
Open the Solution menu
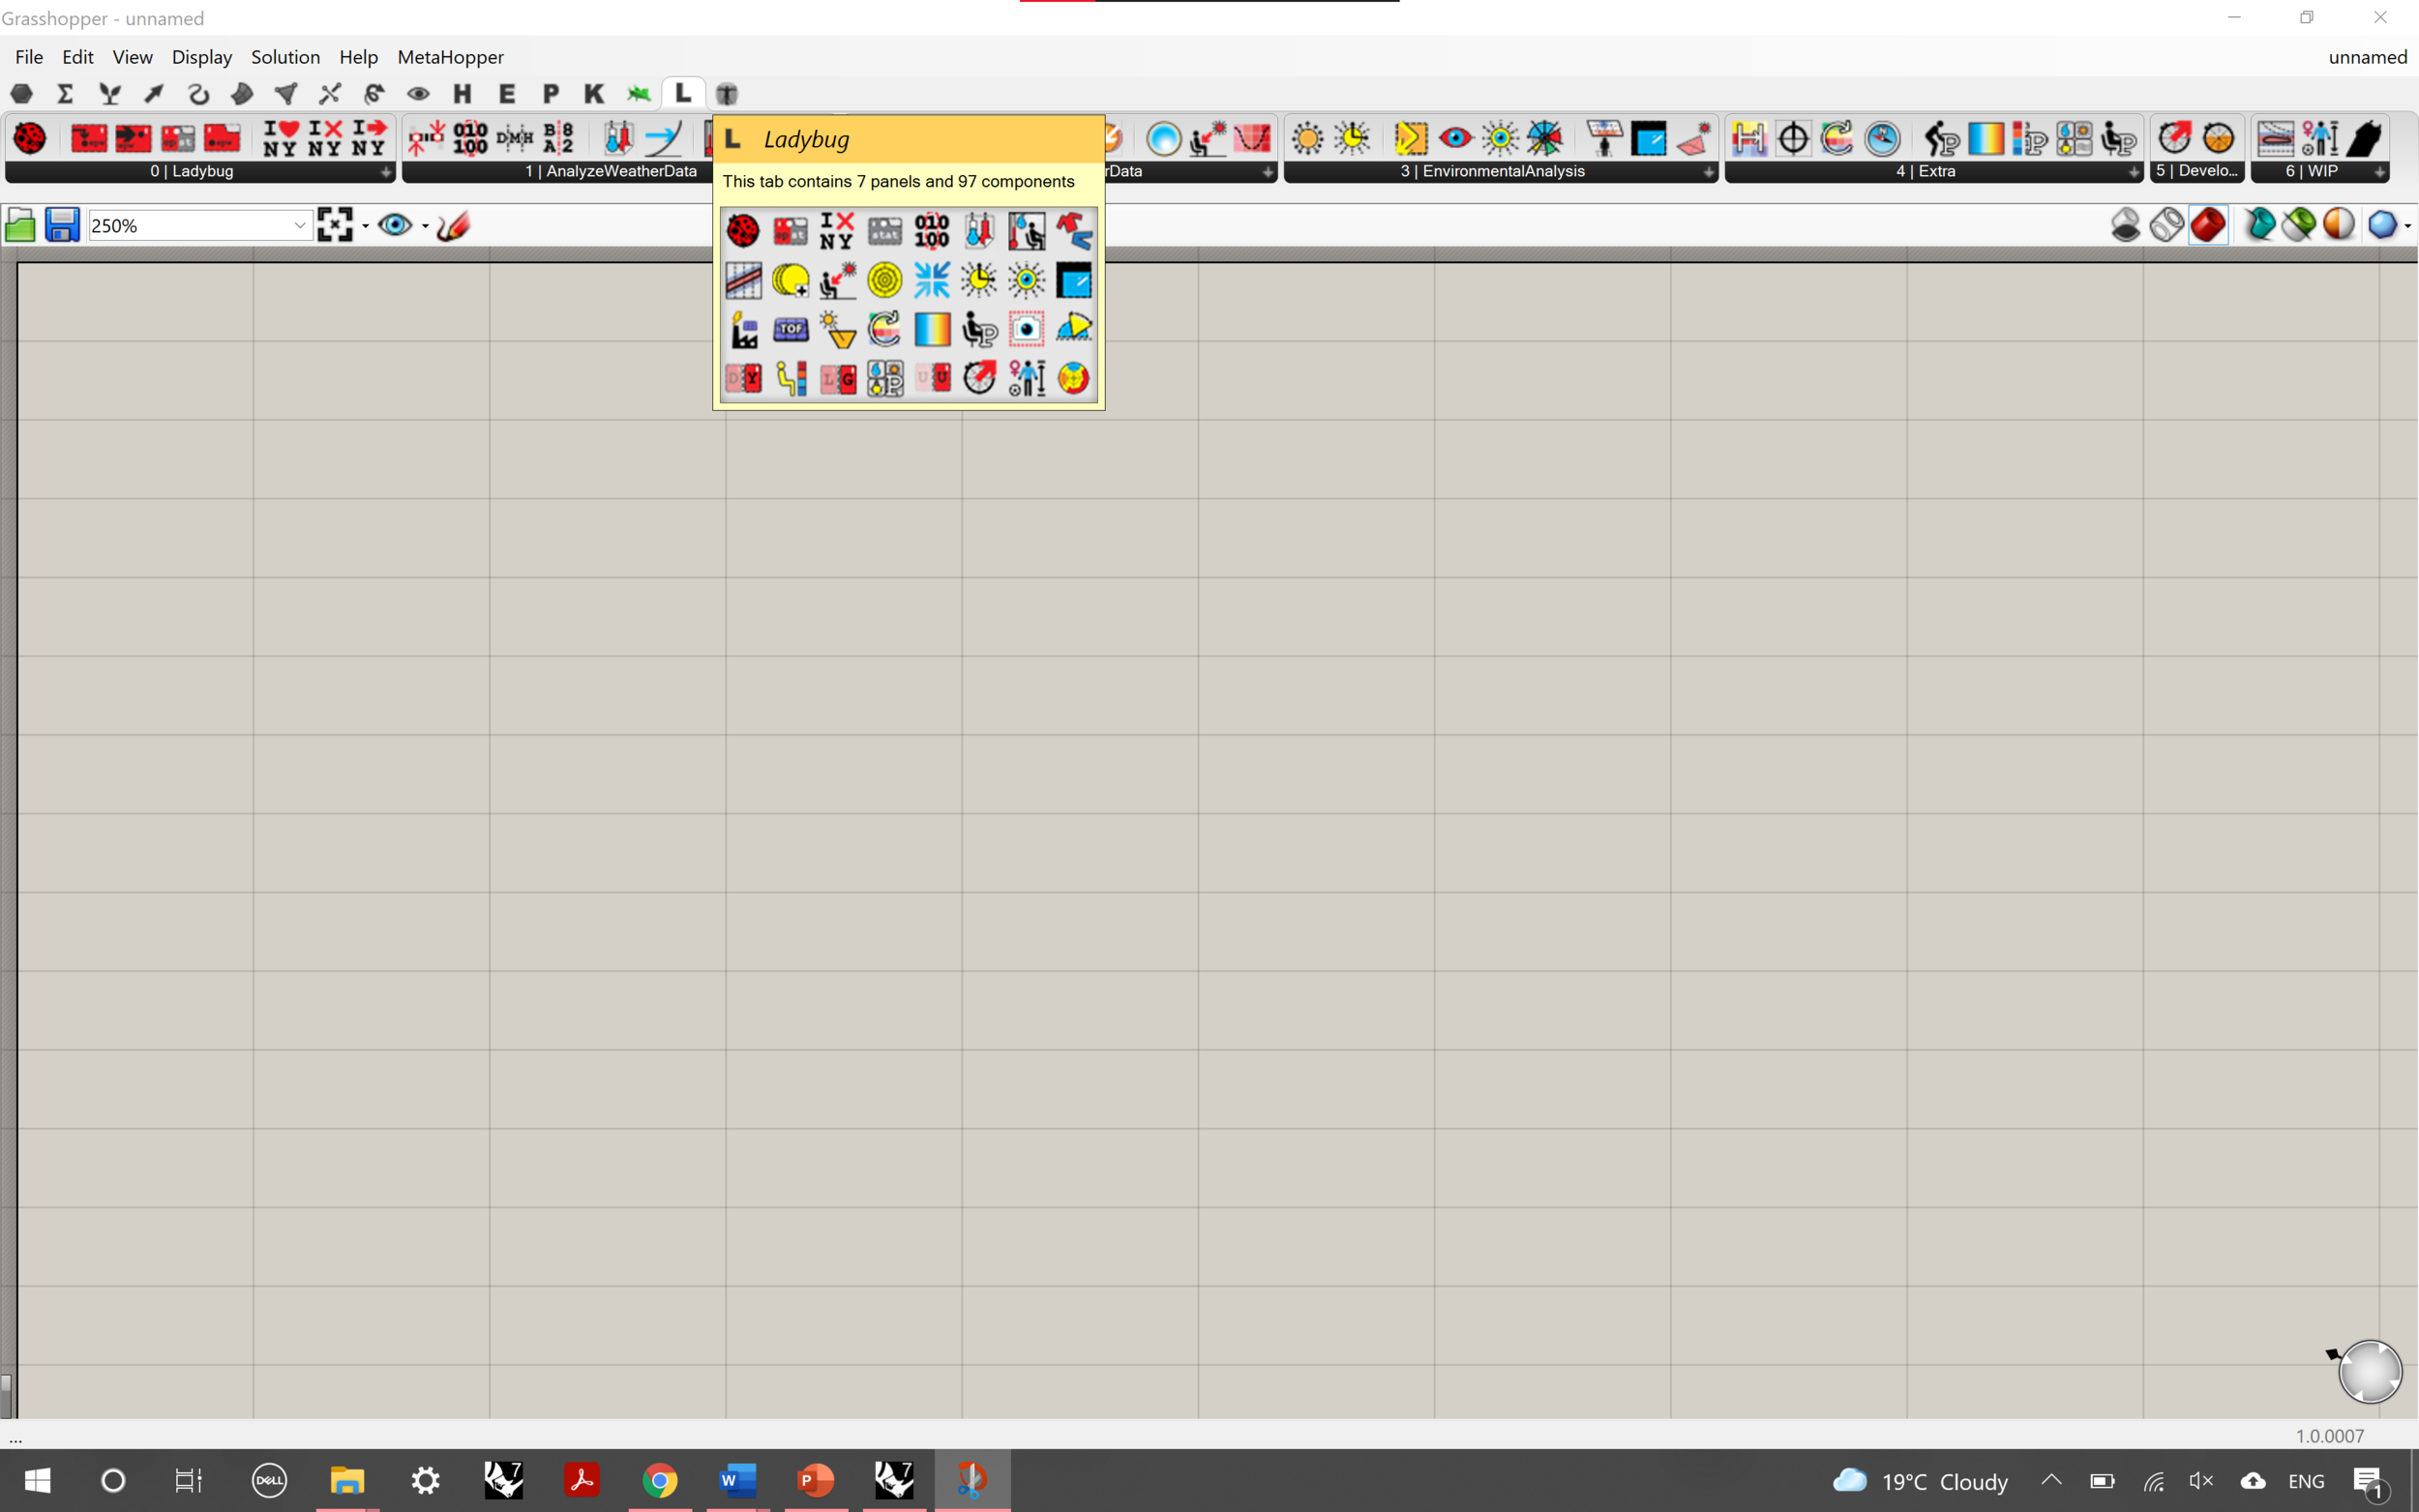[285, 57]
